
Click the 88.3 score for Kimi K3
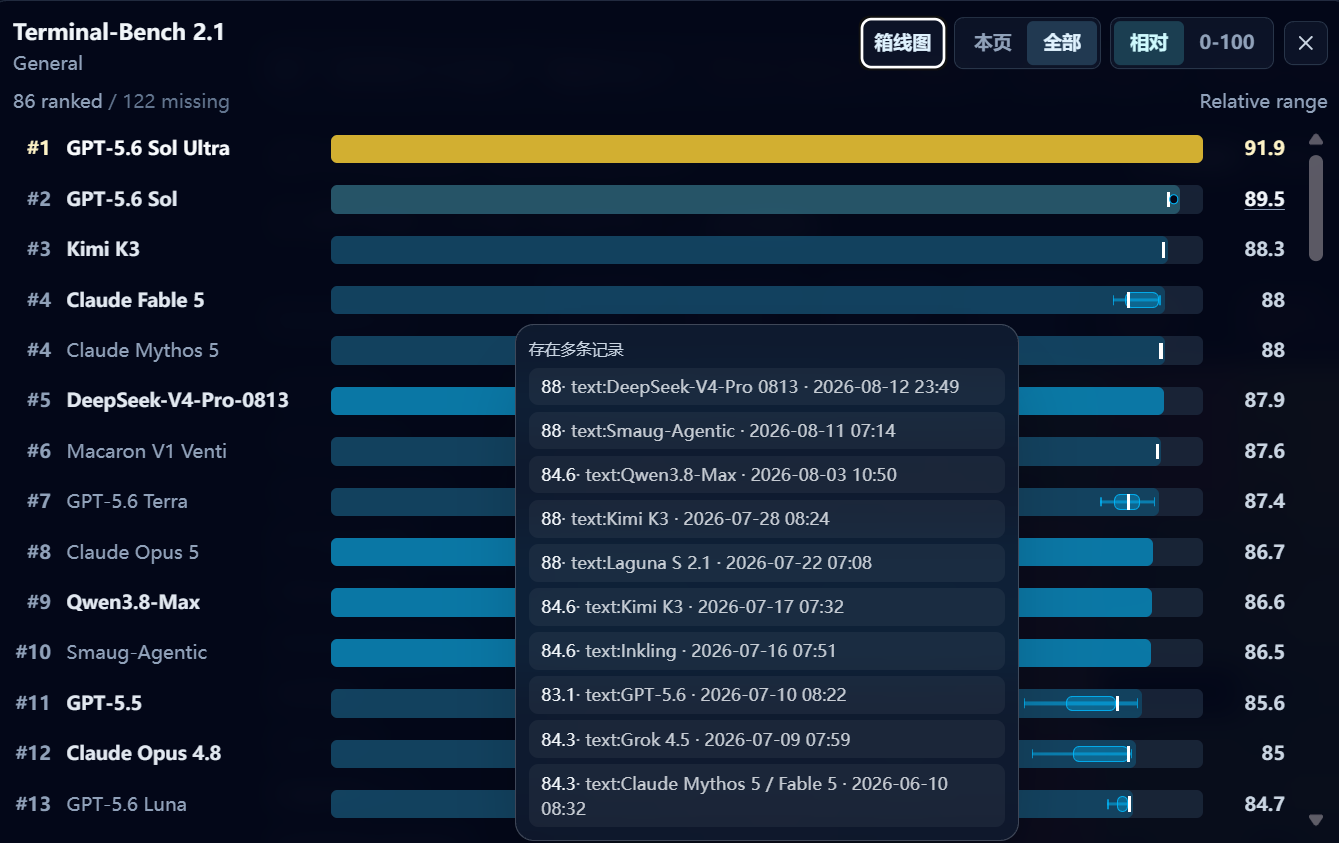tap(1265, 249)
